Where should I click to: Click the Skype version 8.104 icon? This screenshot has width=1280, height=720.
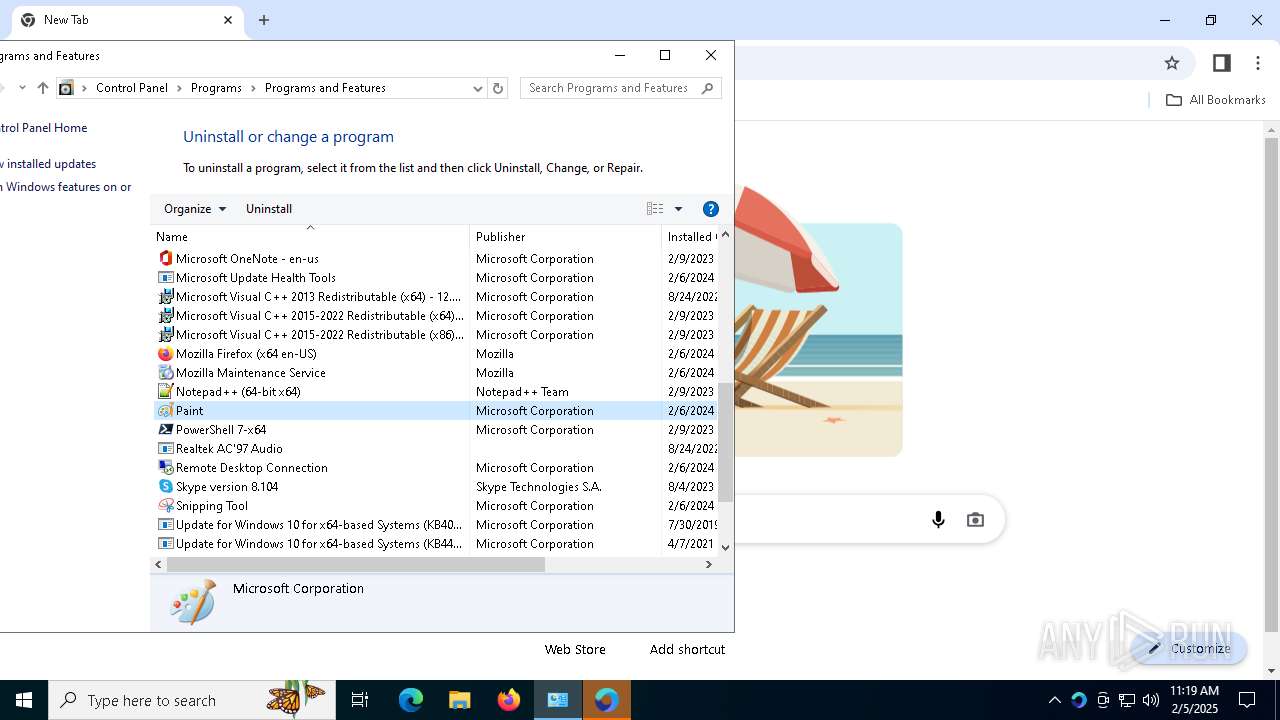tap(166, 486)
